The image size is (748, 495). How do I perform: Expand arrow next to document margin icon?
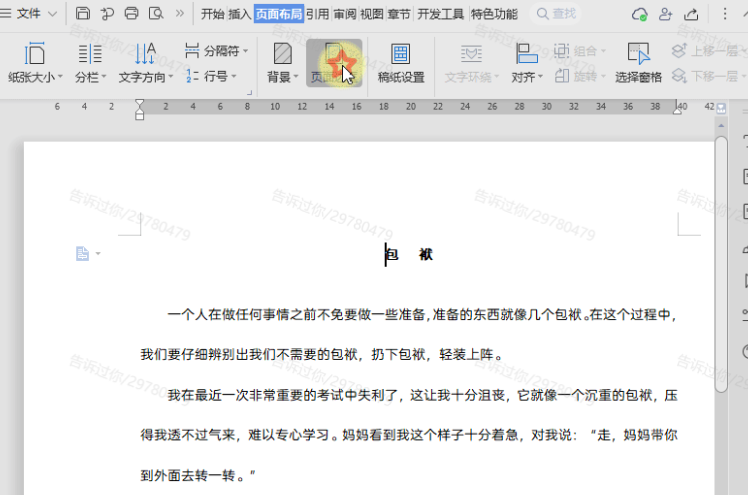click(98, 253)
